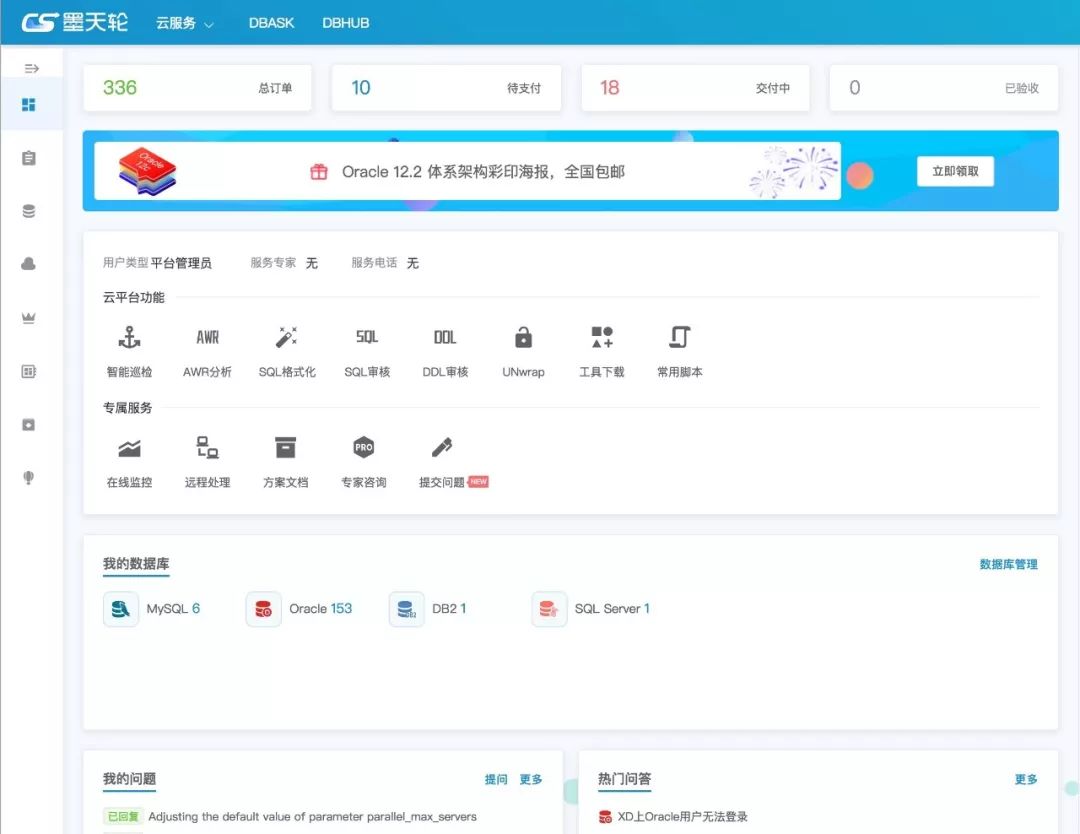The image size is (1080, 834).
Task: Open the cloud icon in sidebar
Action: (29, 264)
